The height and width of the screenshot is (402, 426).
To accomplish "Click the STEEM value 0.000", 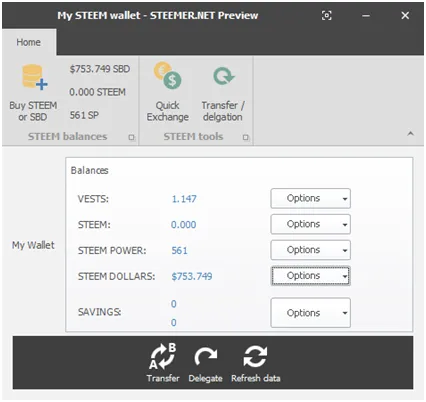I will point(184,225).
